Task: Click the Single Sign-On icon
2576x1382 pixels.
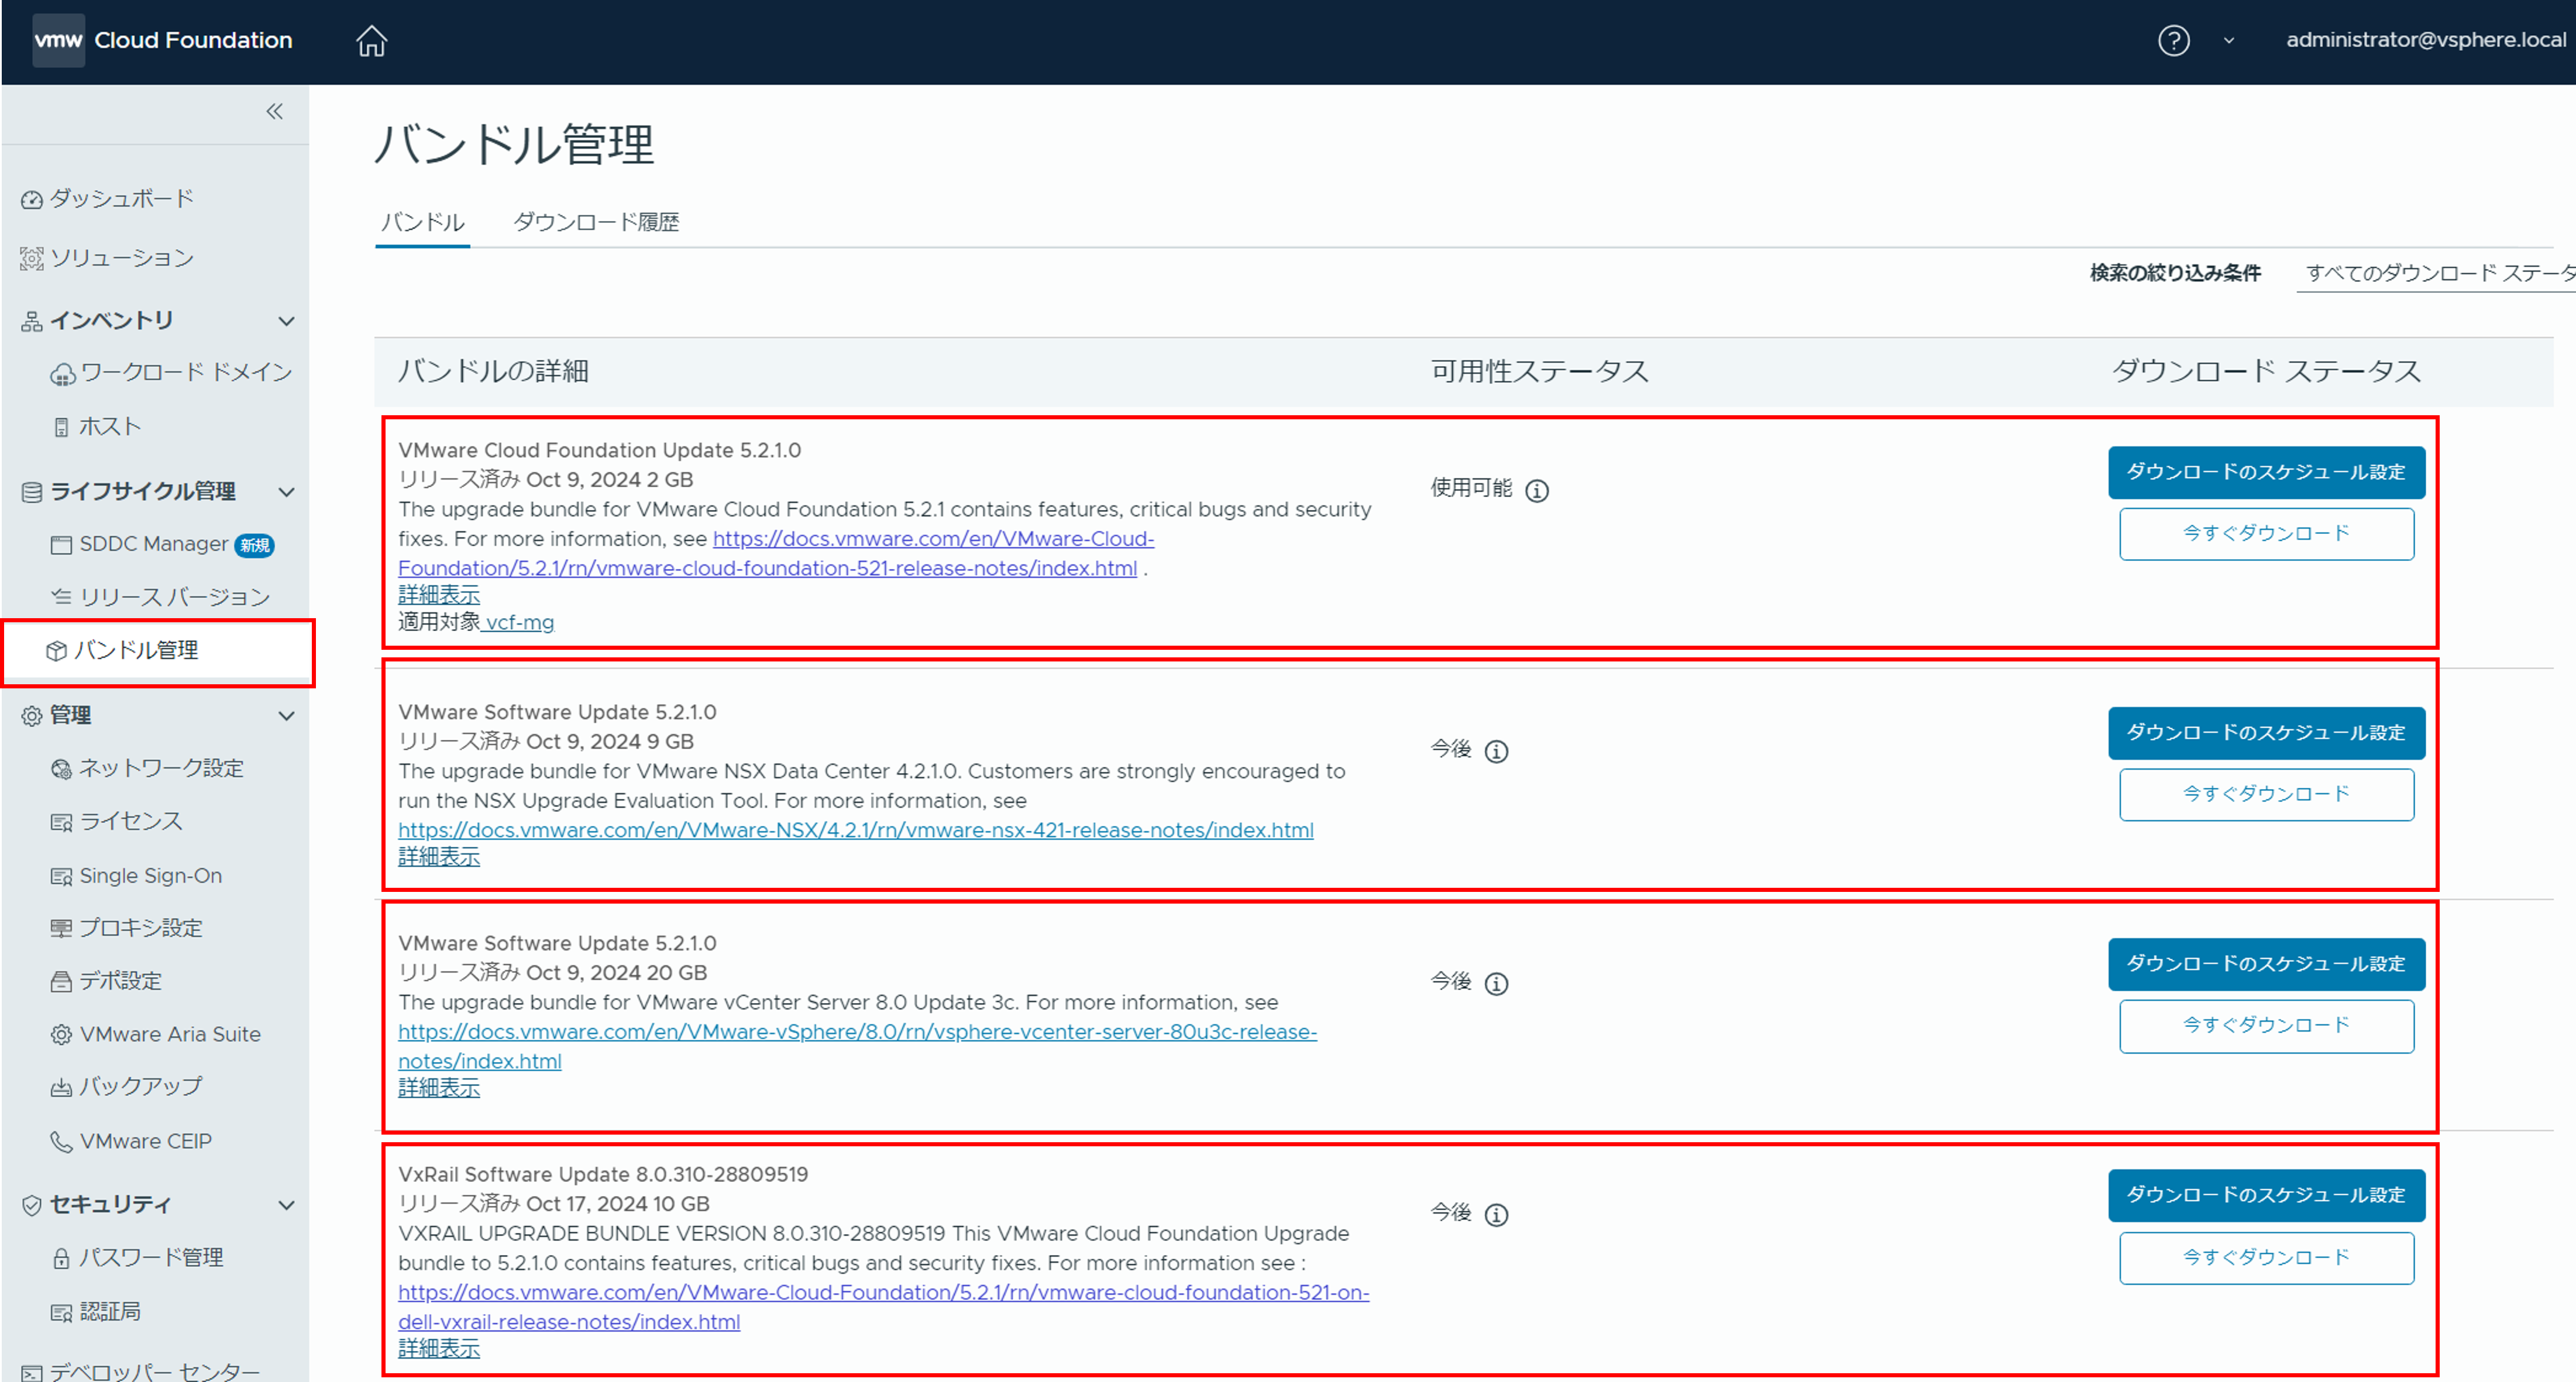Action: [61, 877]
